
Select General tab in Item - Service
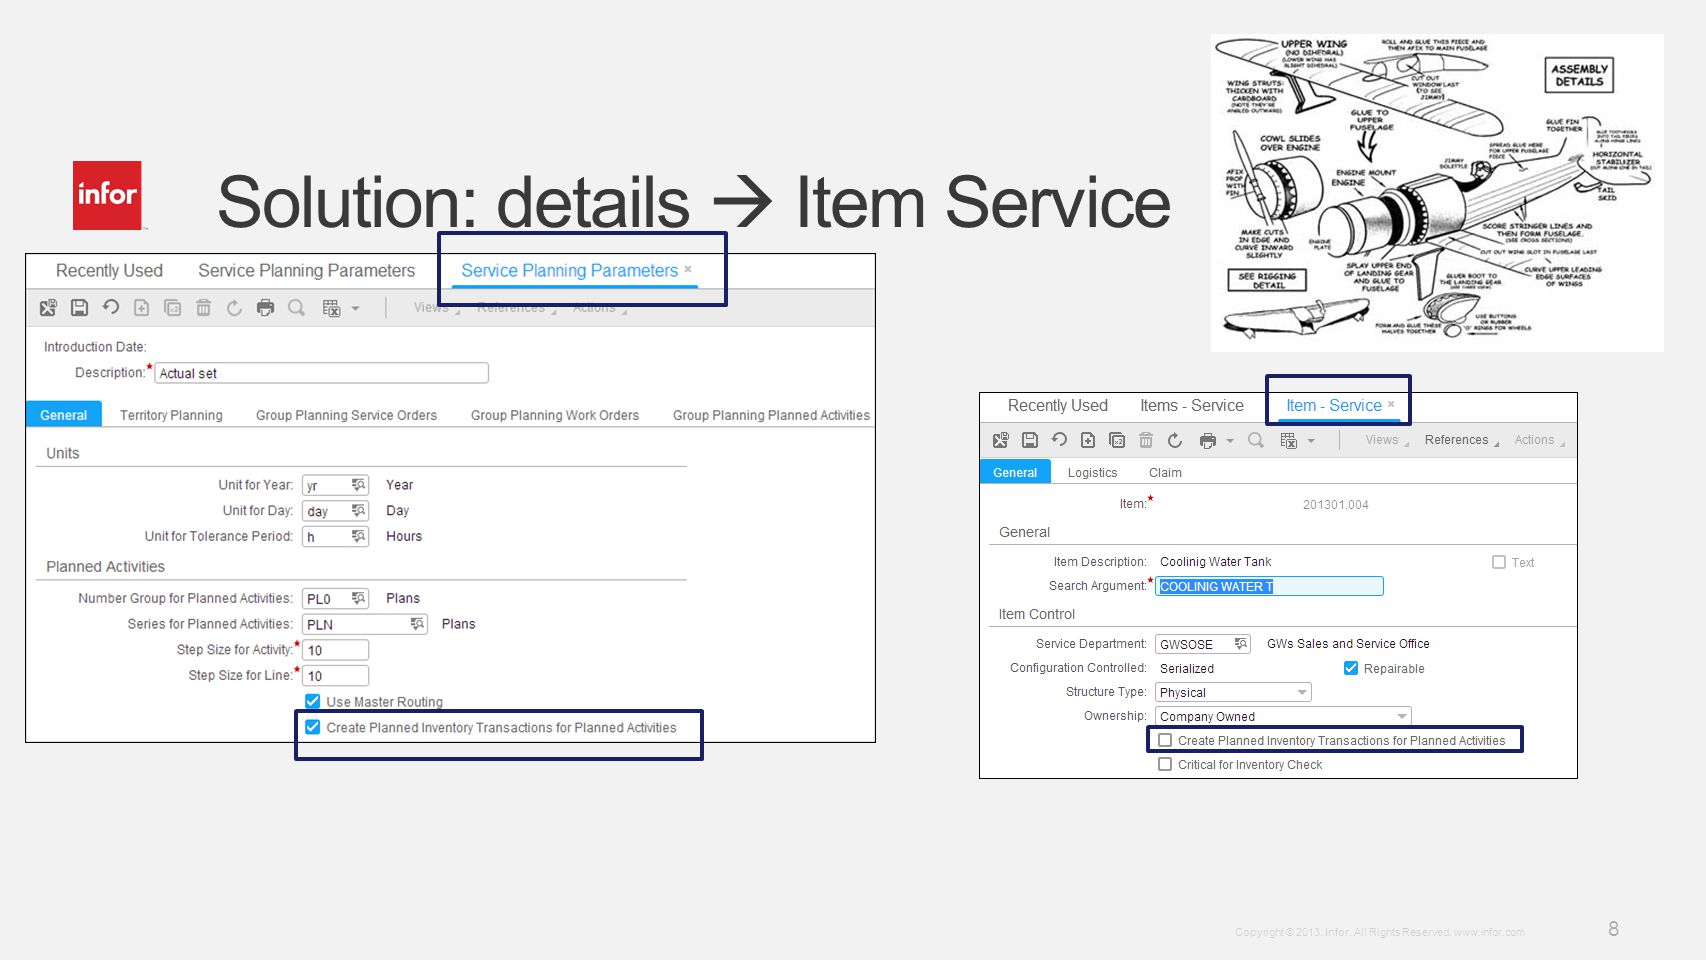[1015, 472]
